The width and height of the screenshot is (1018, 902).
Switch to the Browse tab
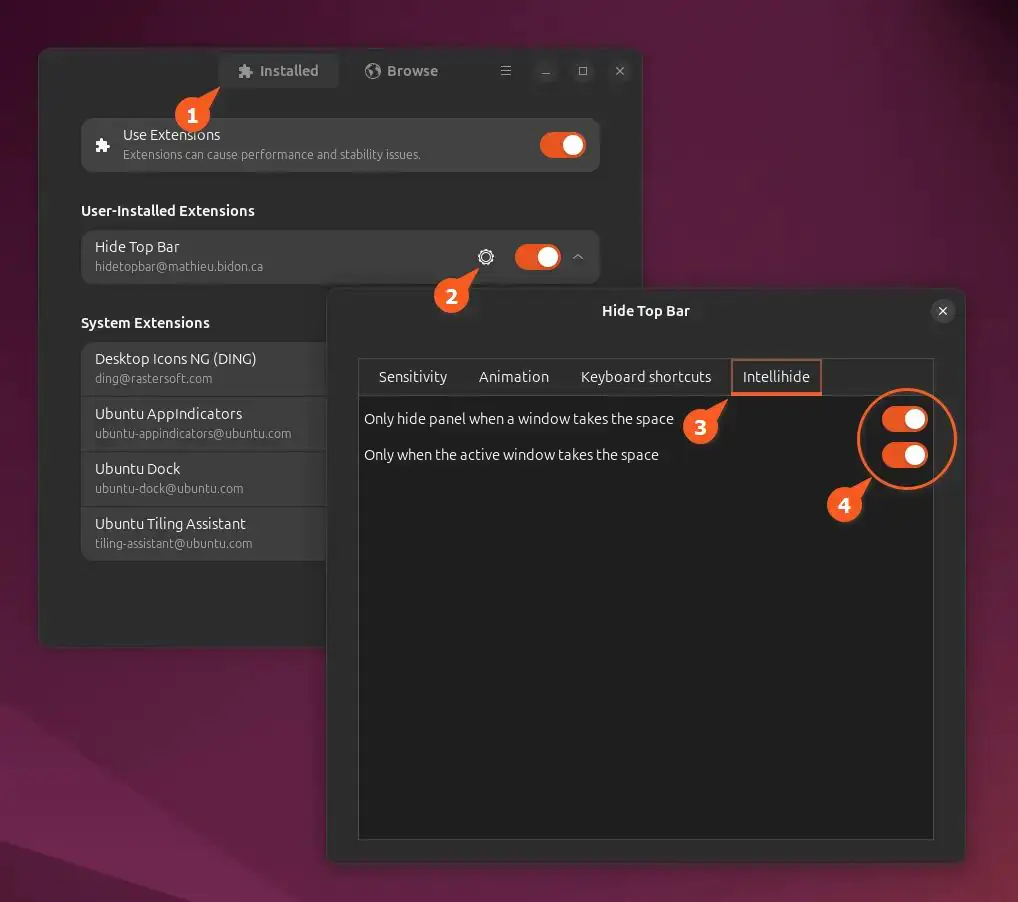[401, 71]
